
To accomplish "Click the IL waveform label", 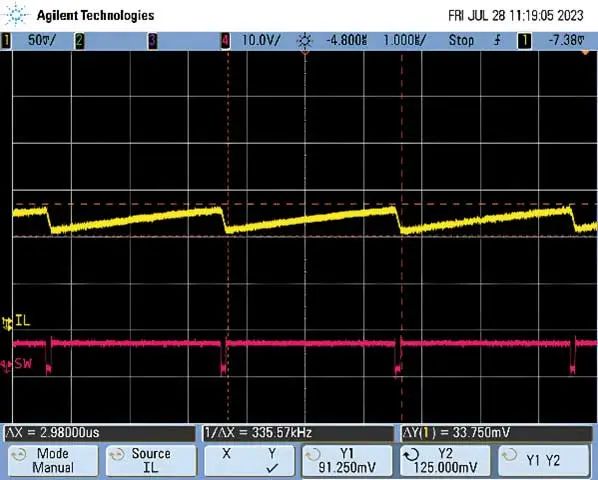I will [x=23, y=321].
